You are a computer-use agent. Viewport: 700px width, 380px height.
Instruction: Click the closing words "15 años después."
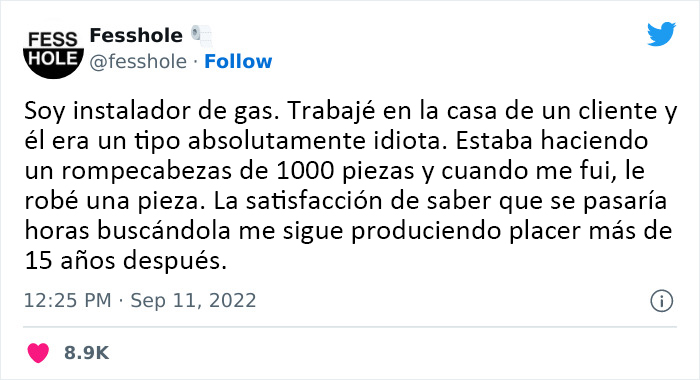click(x=126, y=261)
